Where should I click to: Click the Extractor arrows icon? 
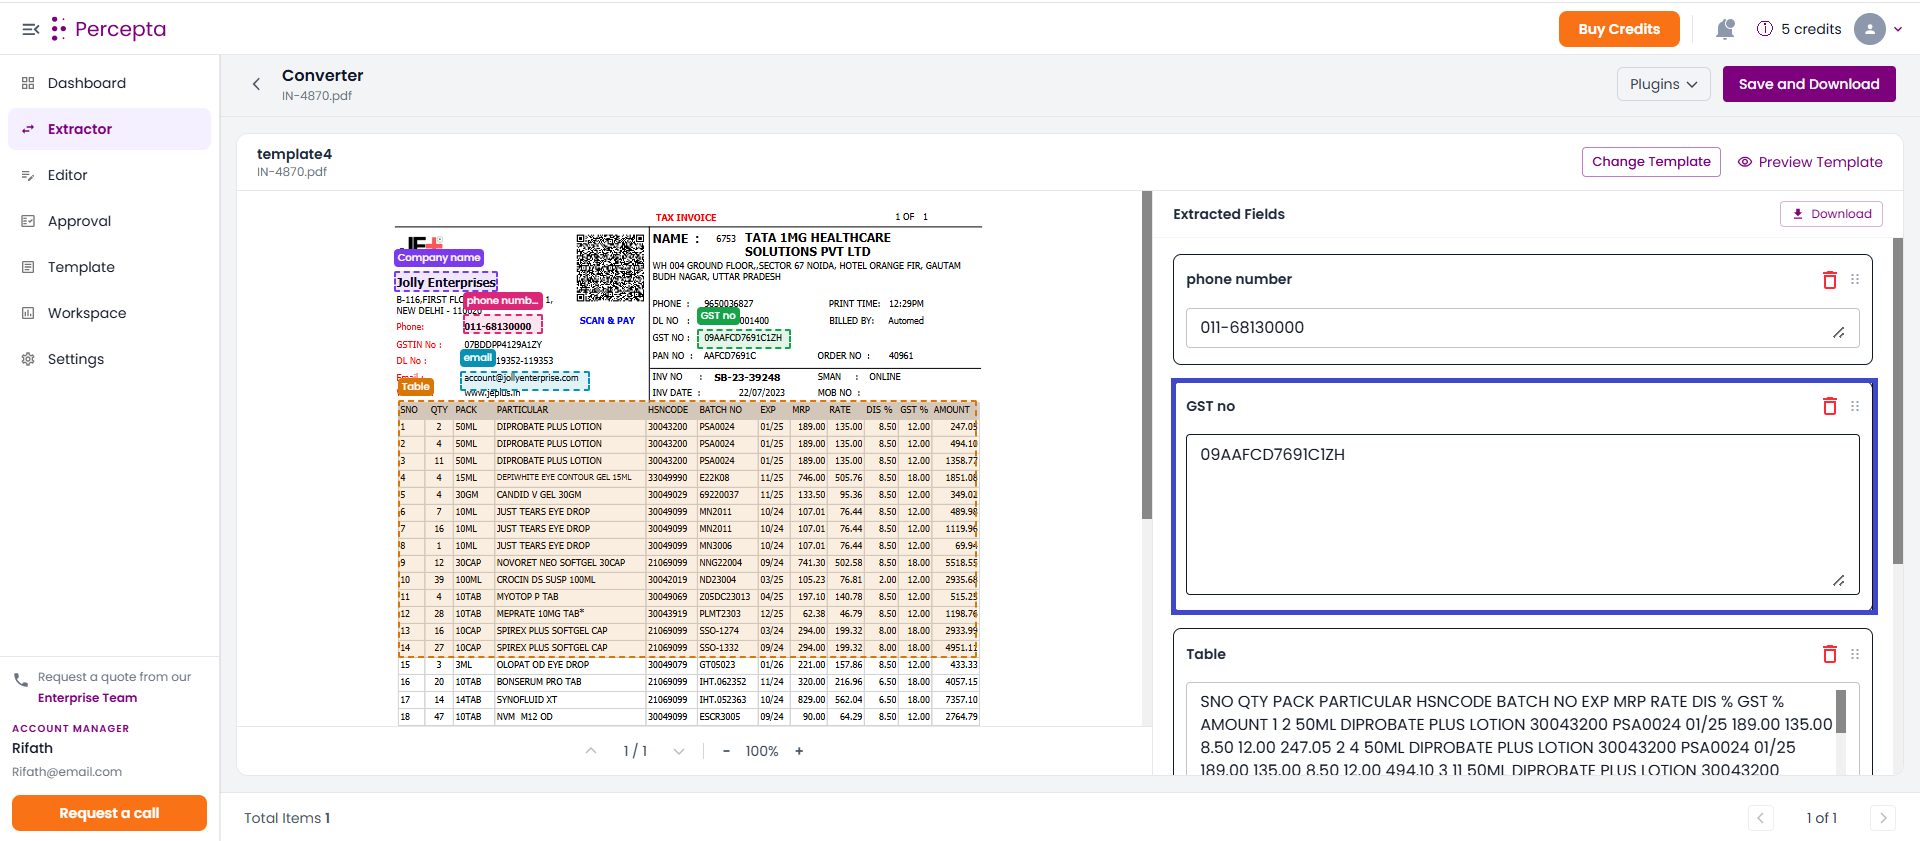tap(28, 129)
